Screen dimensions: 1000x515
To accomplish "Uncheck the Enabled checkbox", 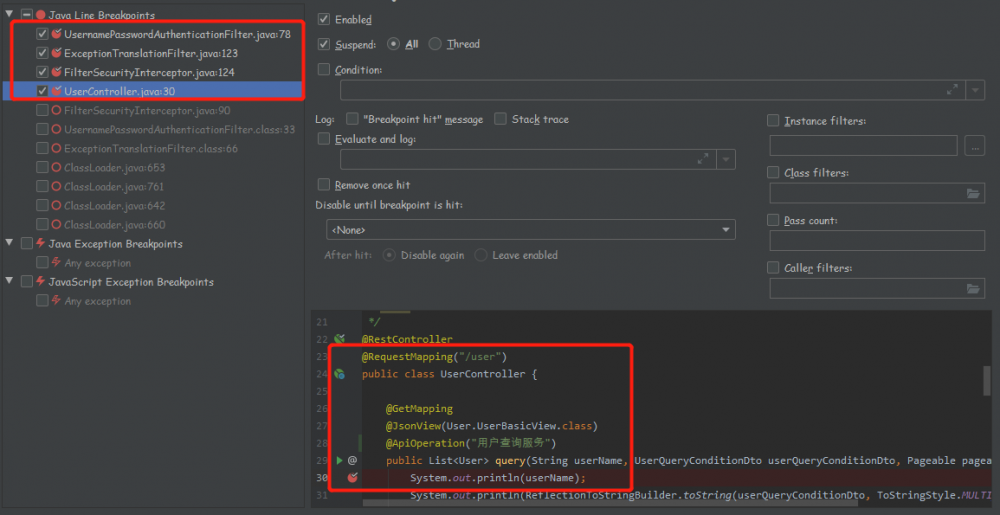I will [324, 20].
